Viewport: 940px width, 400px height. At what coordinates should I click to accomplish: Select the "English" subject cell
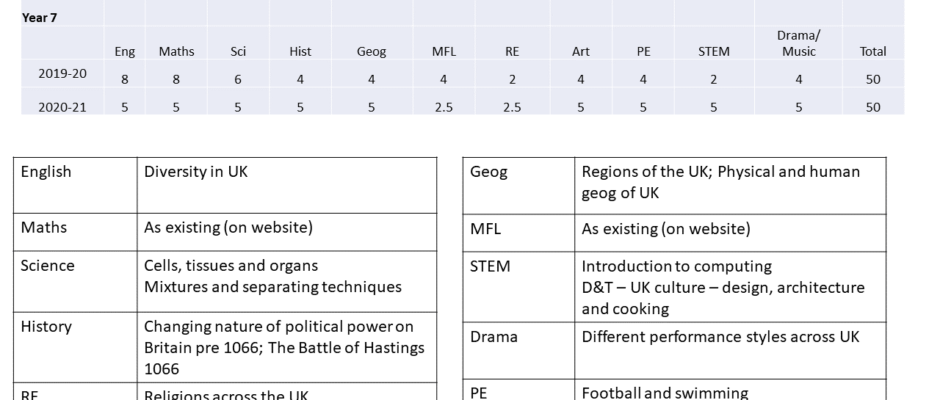click(x=46, y=172)
